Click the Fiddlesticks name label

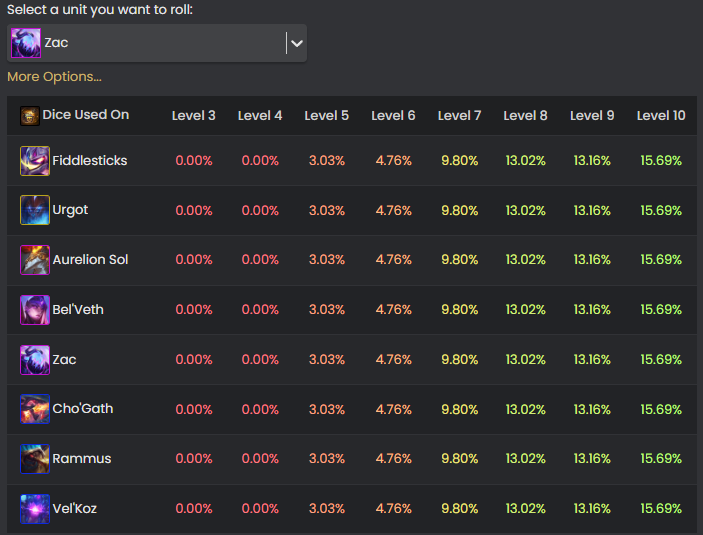click(x=90, y=161)
